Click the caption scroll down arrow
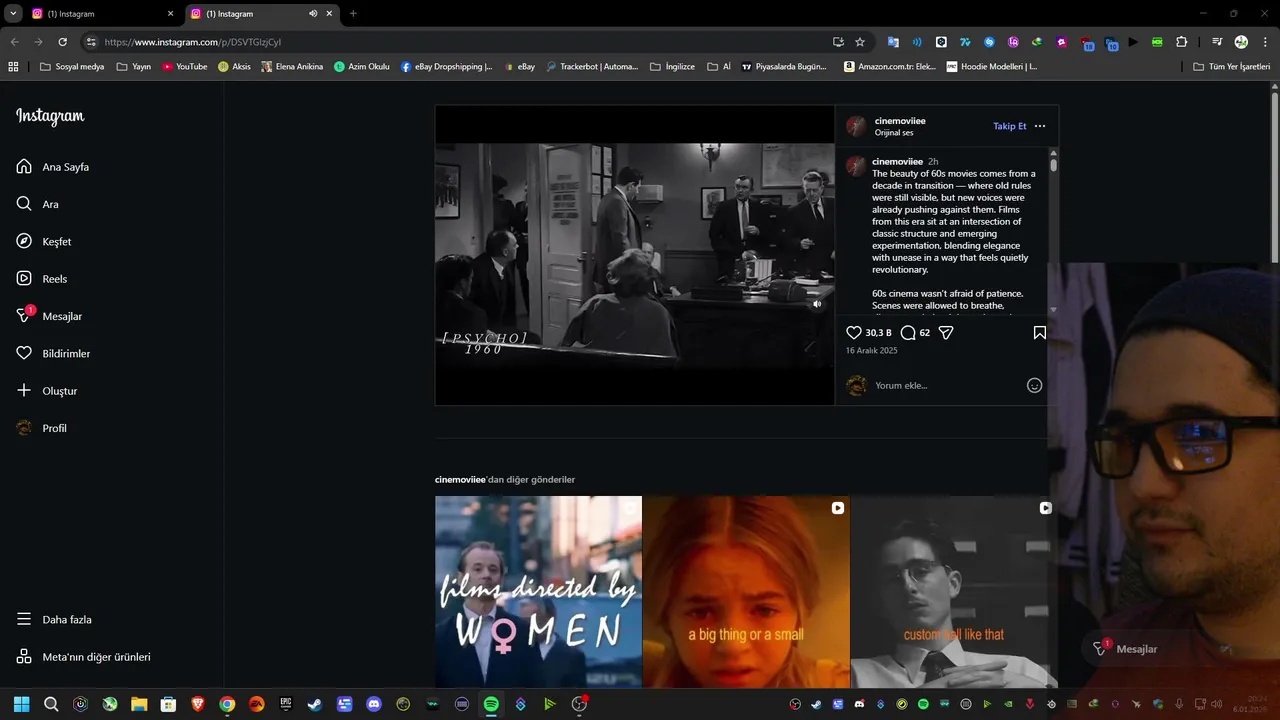Image resolution: width=1280 pixels, height=720 pixels. 1054,310
